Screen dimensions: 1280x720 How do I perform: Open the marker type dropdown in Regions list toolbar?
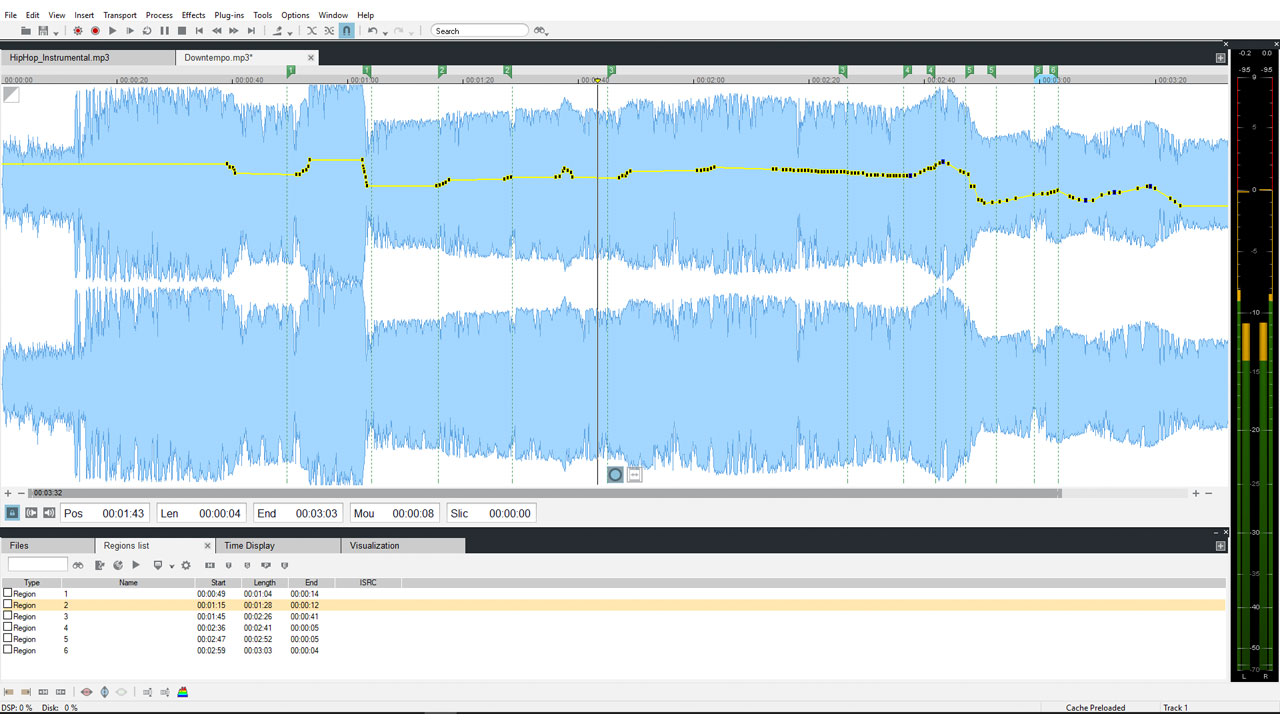point(172,565)
